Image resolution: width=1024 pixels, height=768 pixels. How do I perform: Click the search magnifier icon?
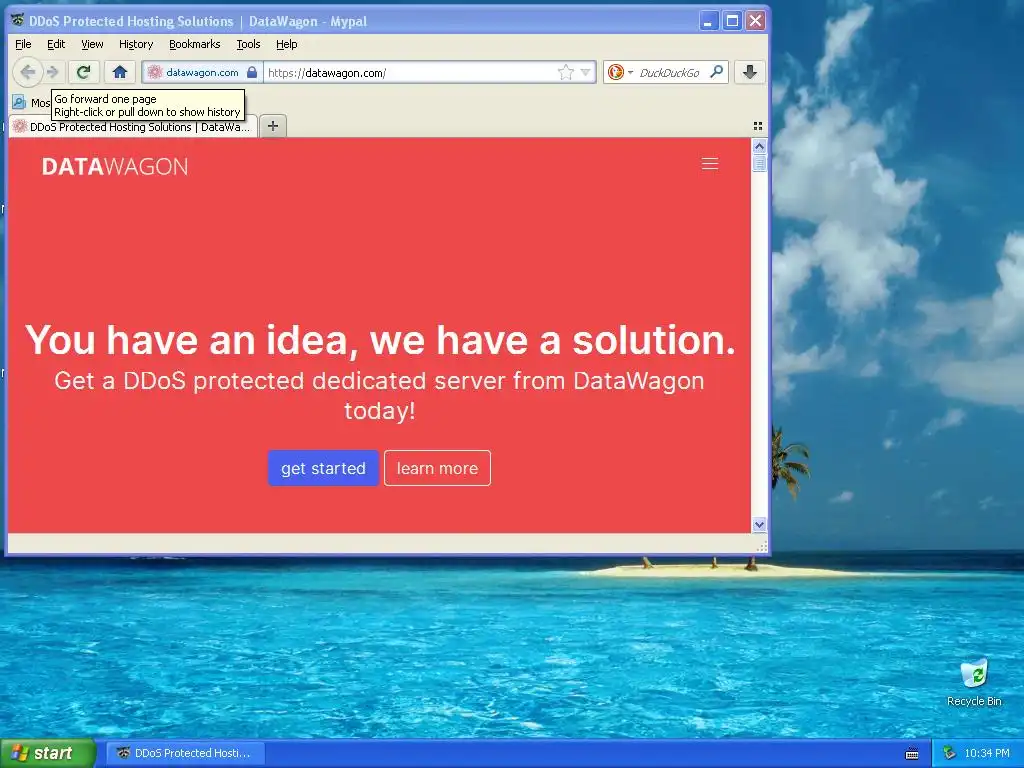(716, 72)
